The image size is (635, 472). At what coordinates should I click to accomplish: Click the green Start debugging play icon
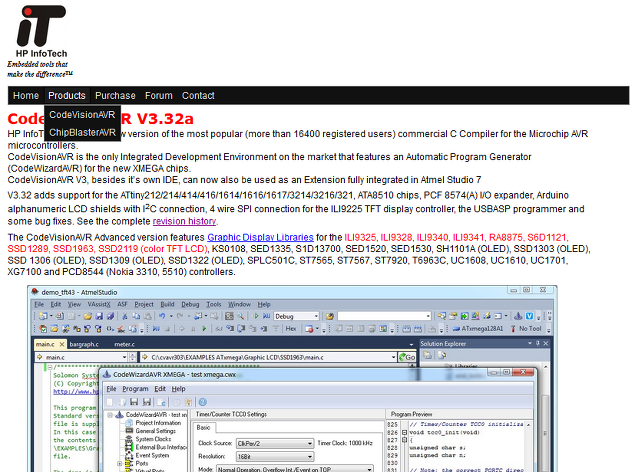pyautogui.click(x=256, y=316)
